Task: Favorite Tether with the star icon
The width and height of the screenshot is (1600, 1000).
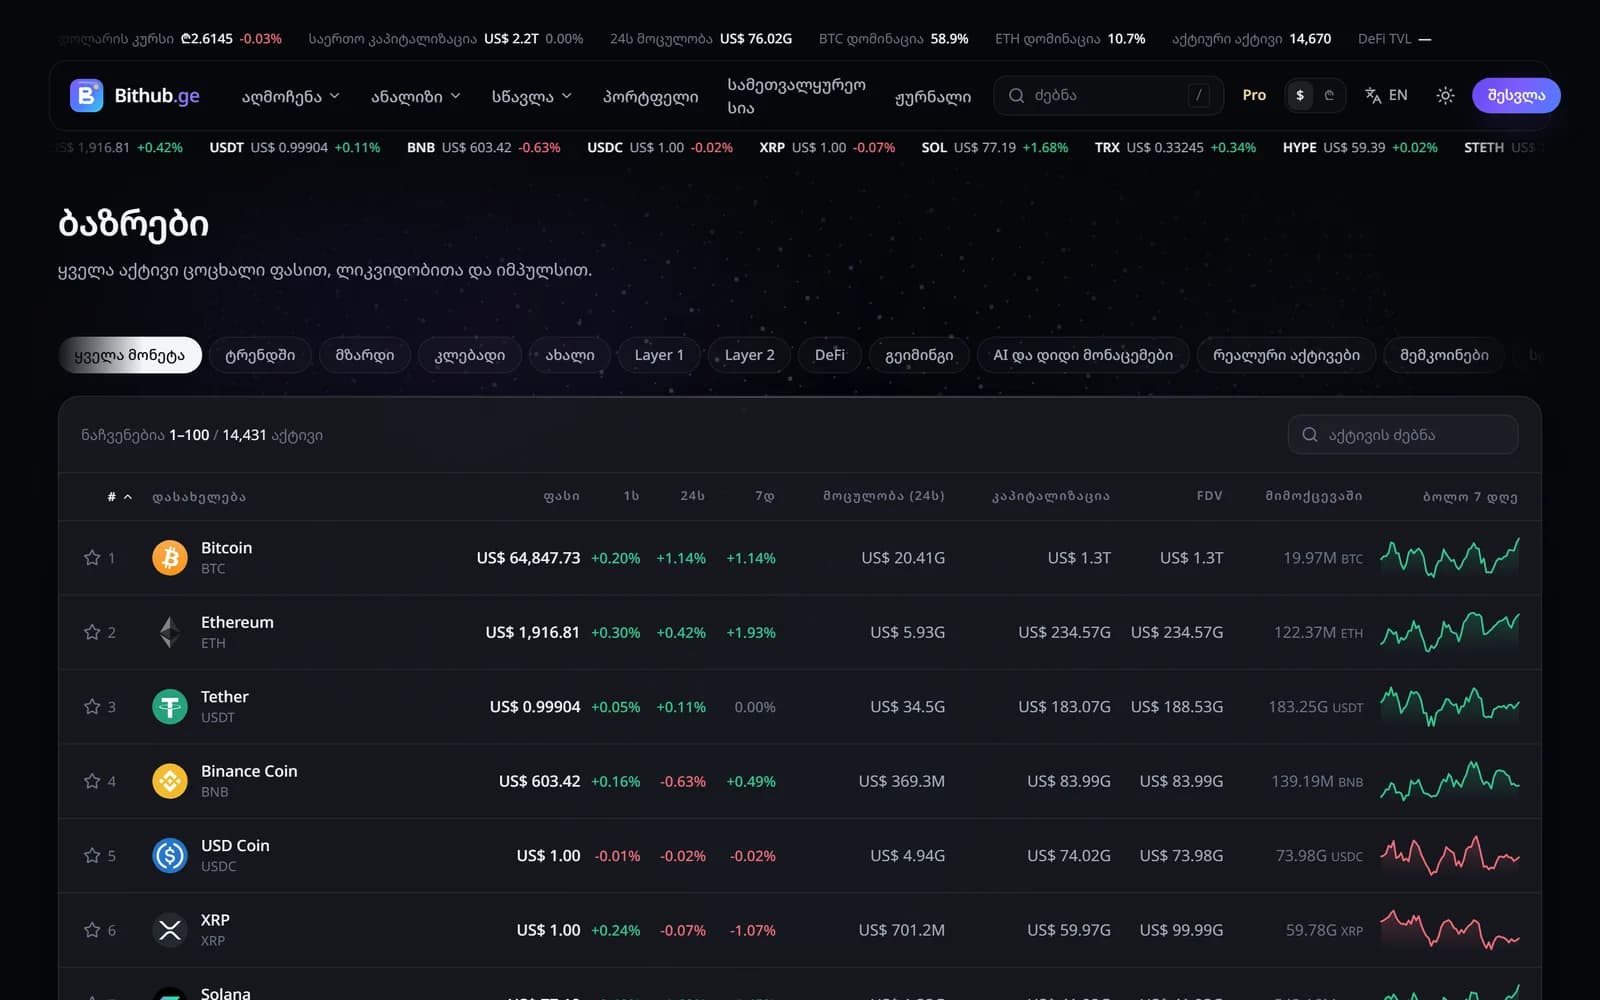Action: [92, 707]
